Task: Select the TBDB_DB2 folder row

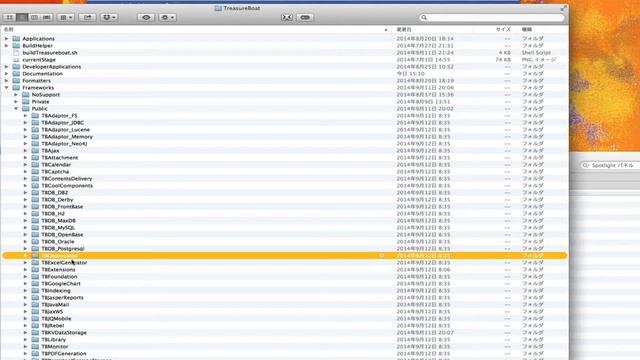Action: pyautogui.click(x=284, y=193)
